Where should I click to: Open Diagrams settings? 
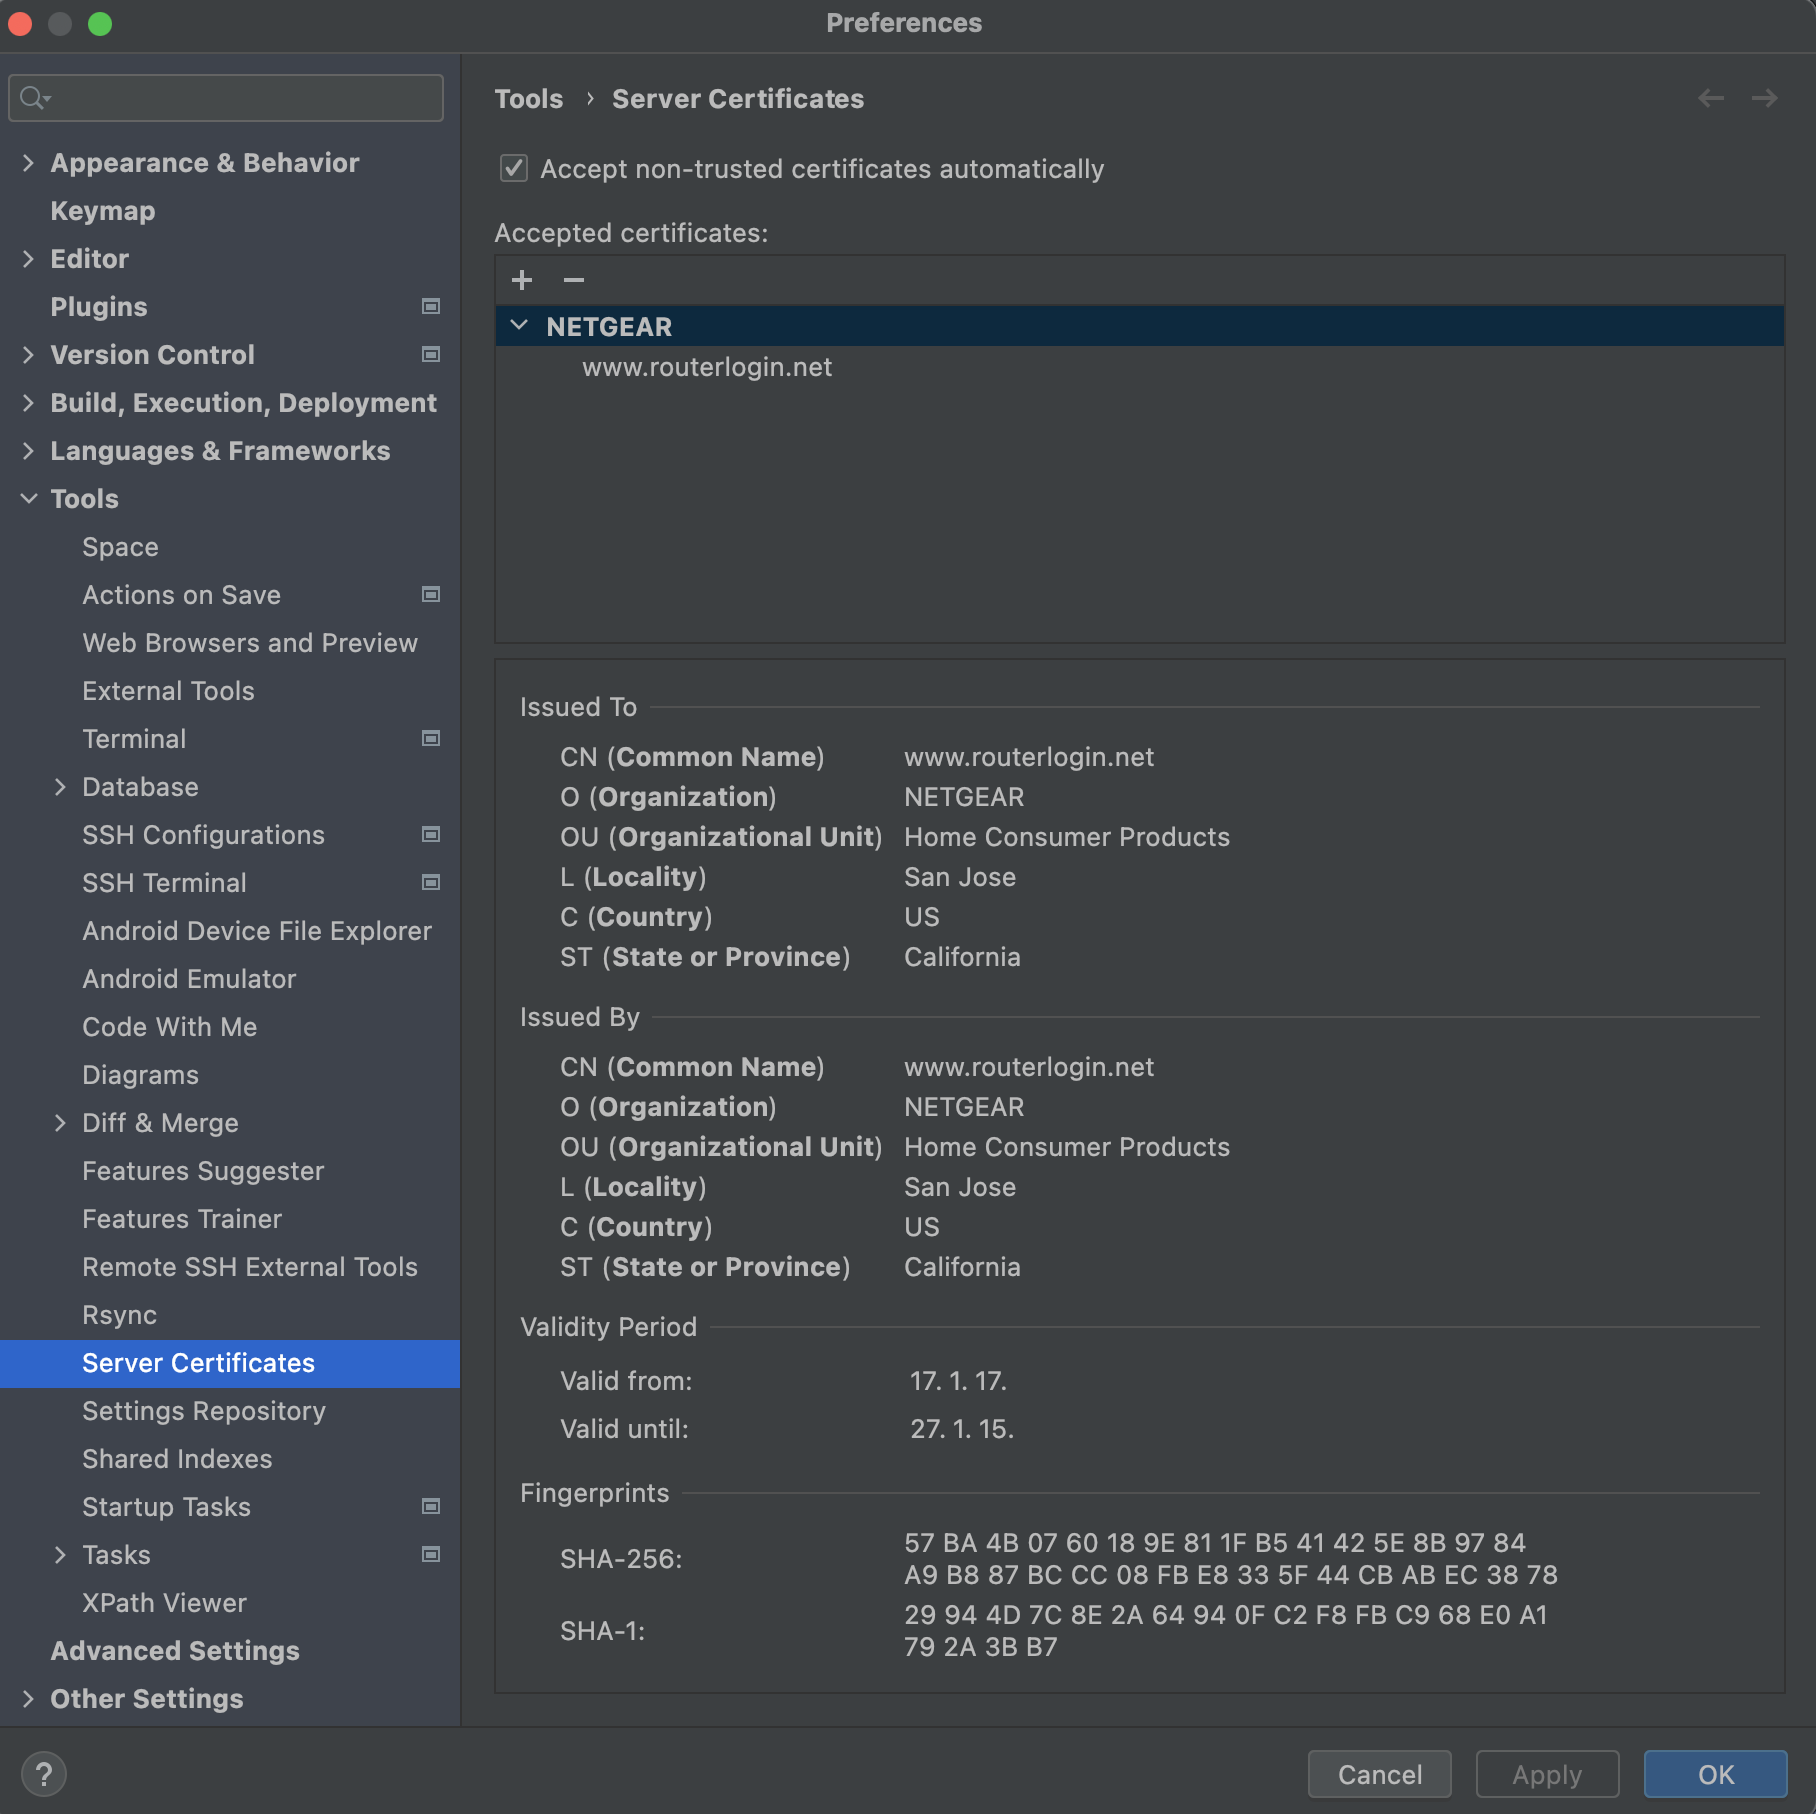point(140,1075)
